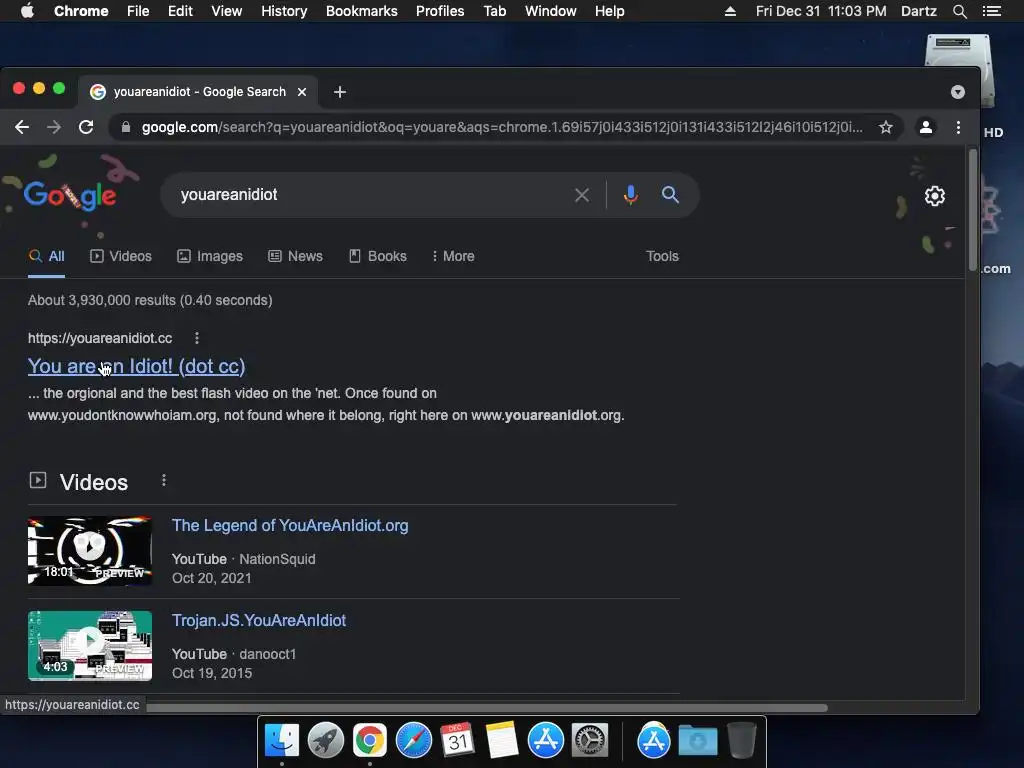Image resolution: width=1024 pixels, height=768 pixels.
Task: Open options for youareanidiot.cc result
Action: pyautogui.click(x=197, y=338)
